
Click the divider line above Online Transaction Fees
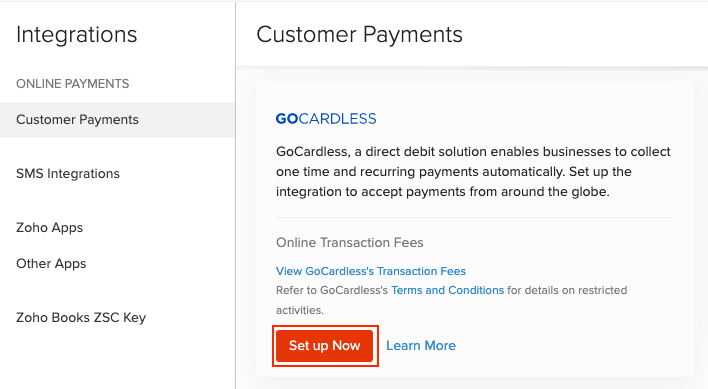point(475,218)
